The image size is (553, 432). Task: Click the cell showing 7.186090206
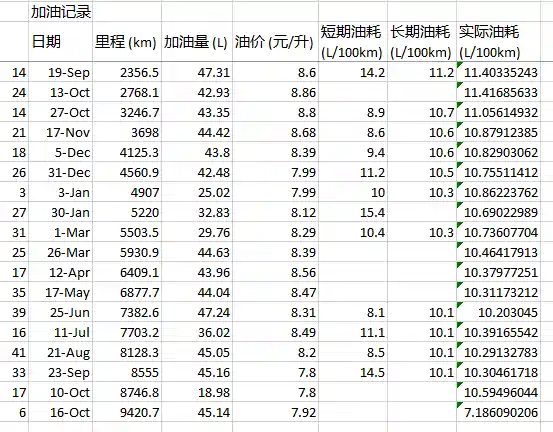498,412
